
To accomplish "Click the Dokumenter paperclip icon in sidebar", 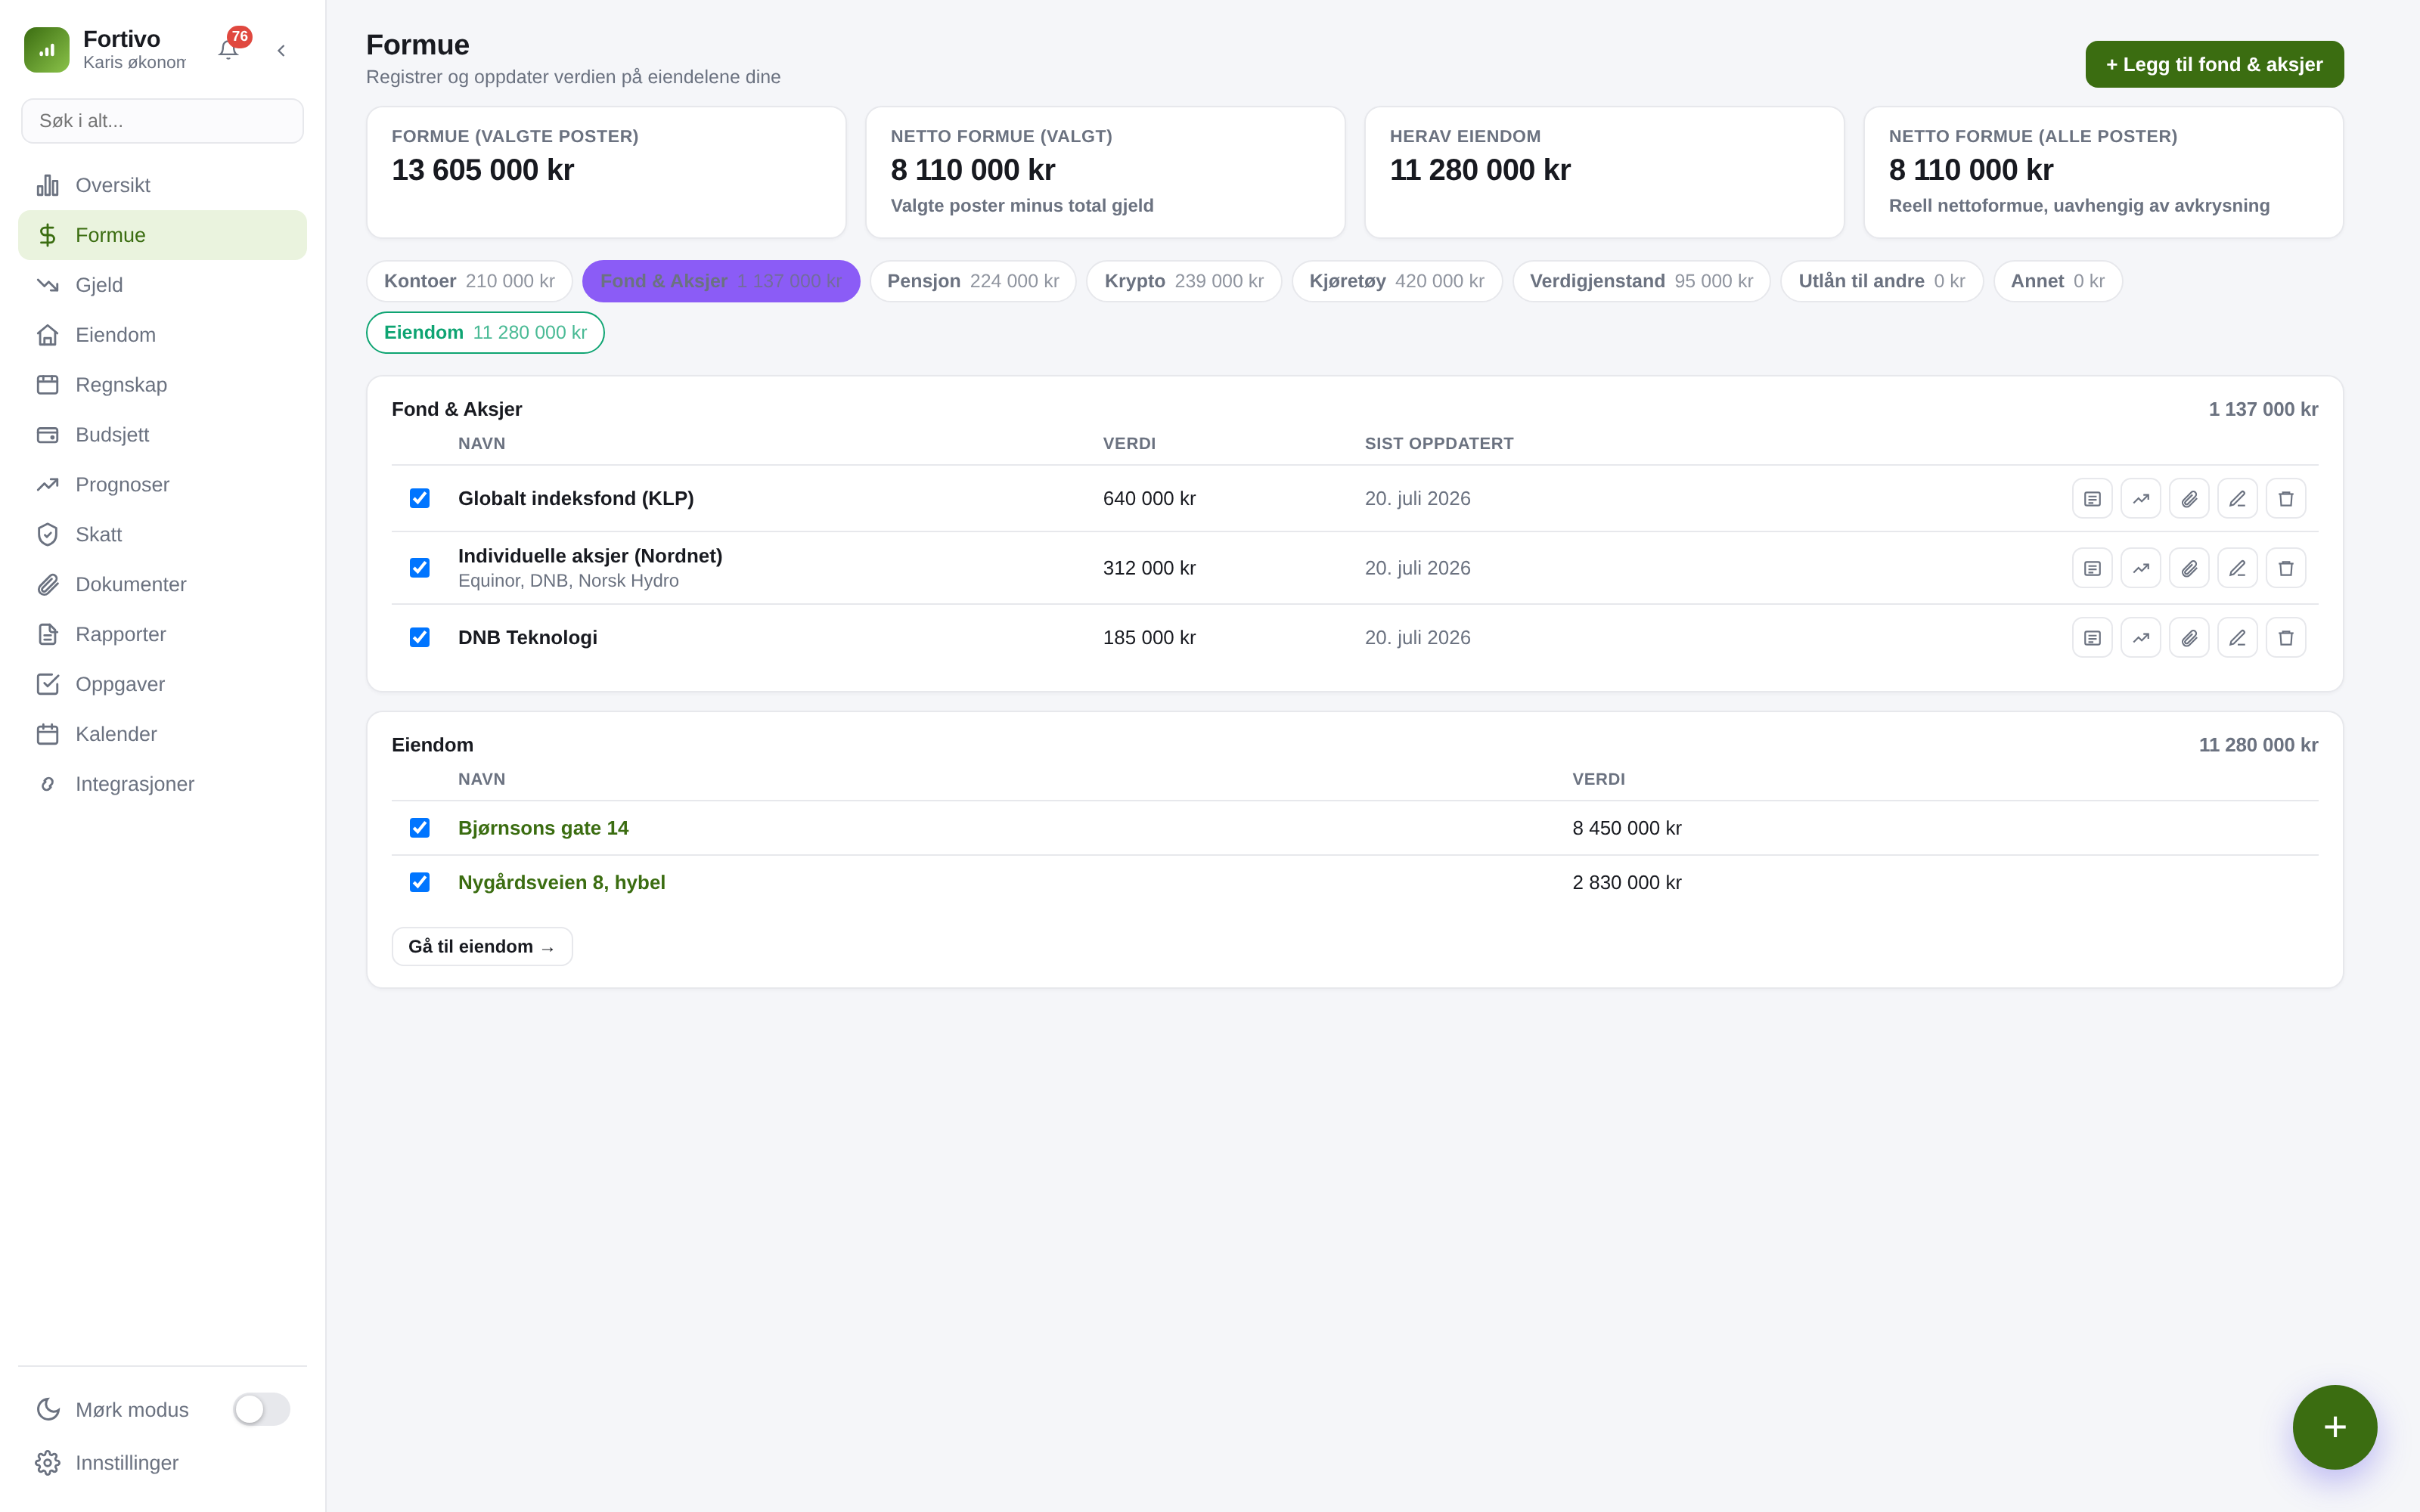I will click(48, 585).
